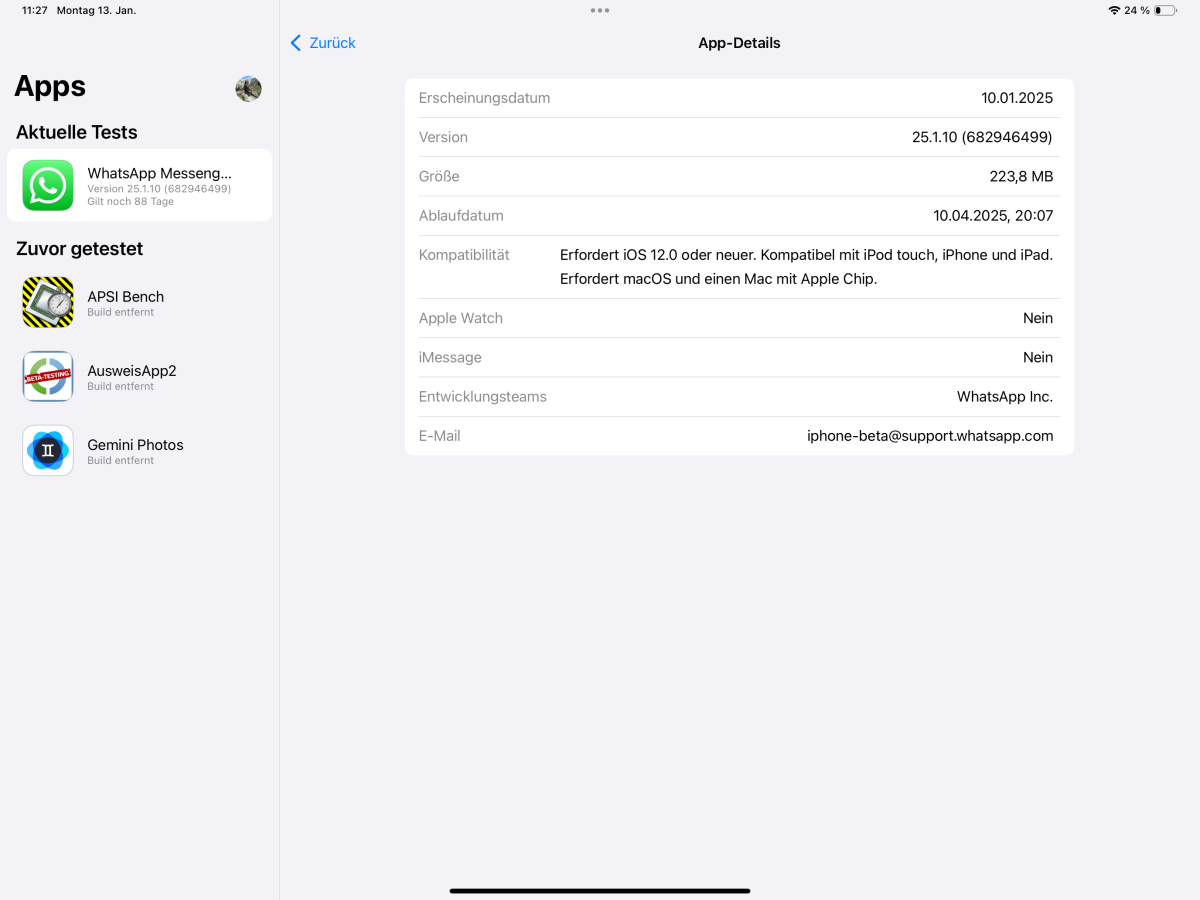Screen dimensions: 1200x900
Task: Tap the WhatsApp Messenger app icon
Action: click(48, 185)
